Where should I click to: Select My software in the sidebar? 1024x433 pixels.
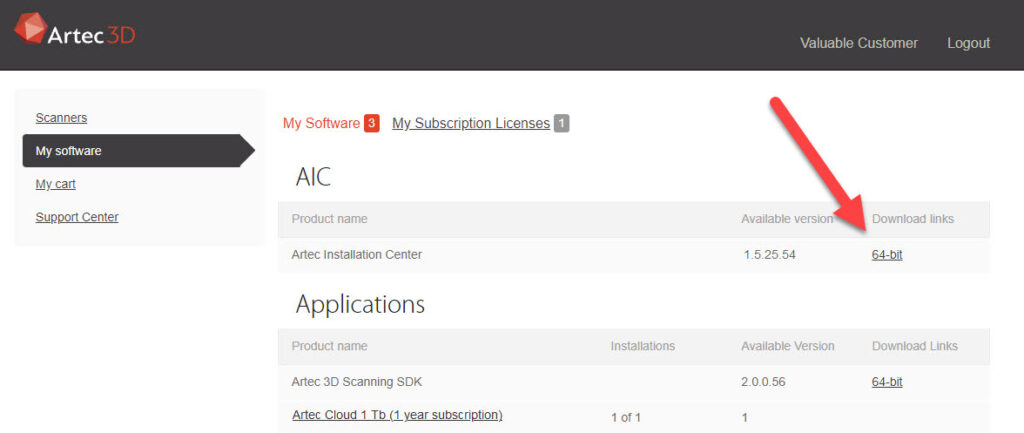[138, 151]
